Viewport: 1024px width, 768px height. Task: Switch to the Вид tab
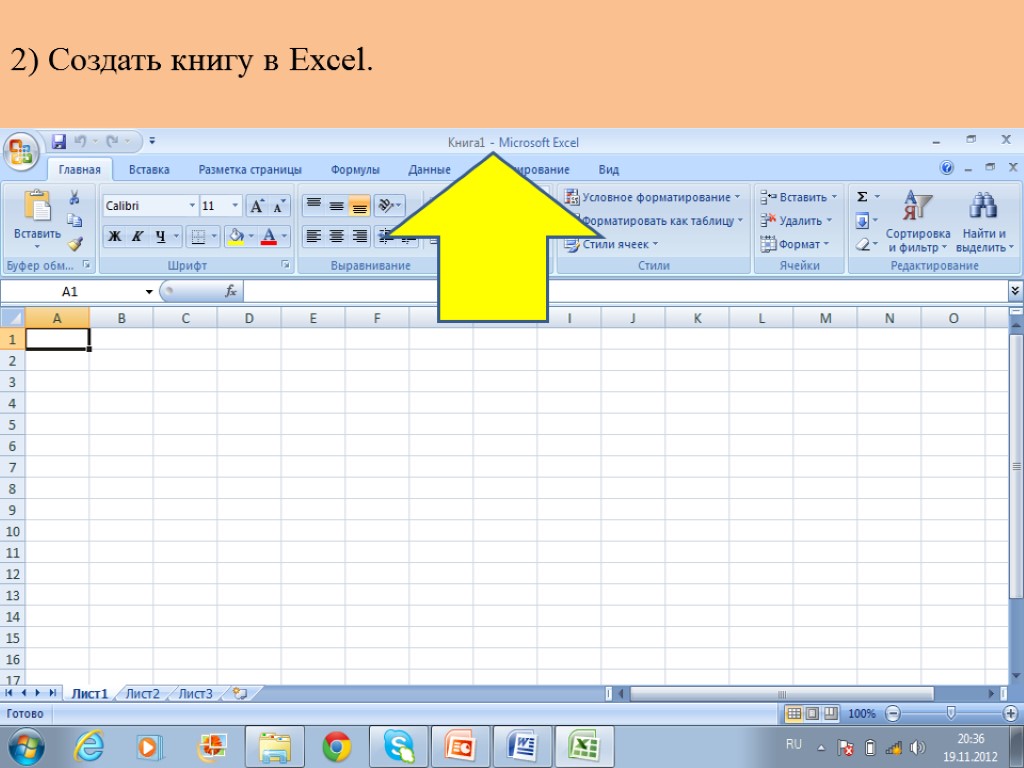tap(608, 169)
